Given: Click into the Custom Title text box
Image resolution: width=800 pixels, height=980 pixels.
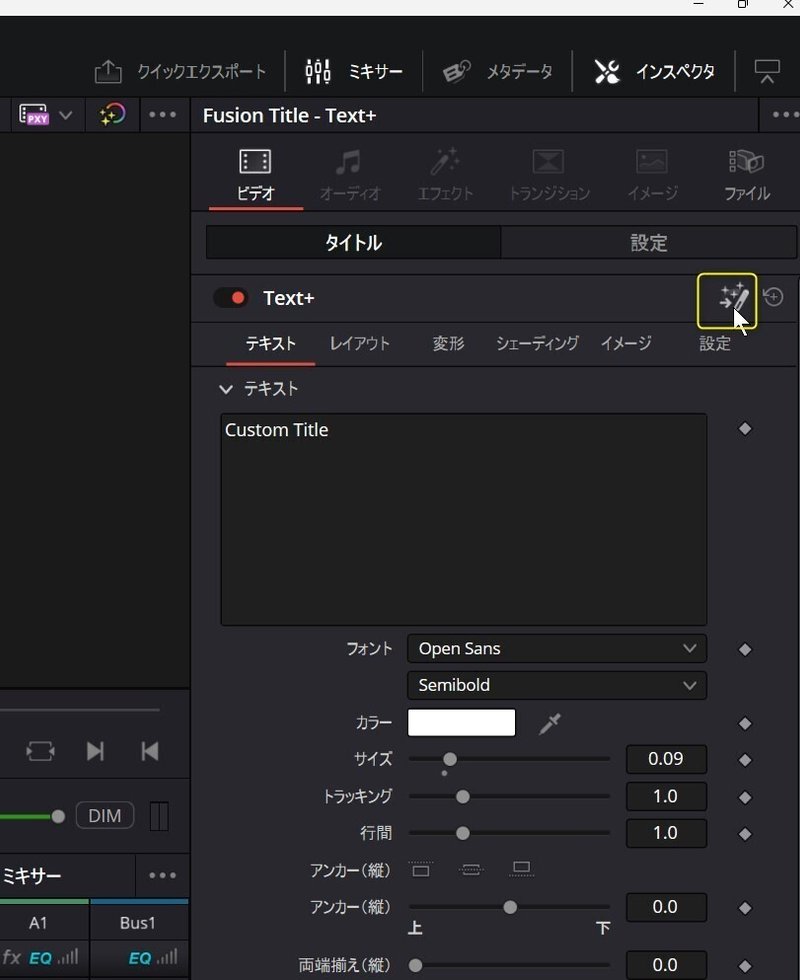Looking at the screenshot, I should click(x=464, y=519).
